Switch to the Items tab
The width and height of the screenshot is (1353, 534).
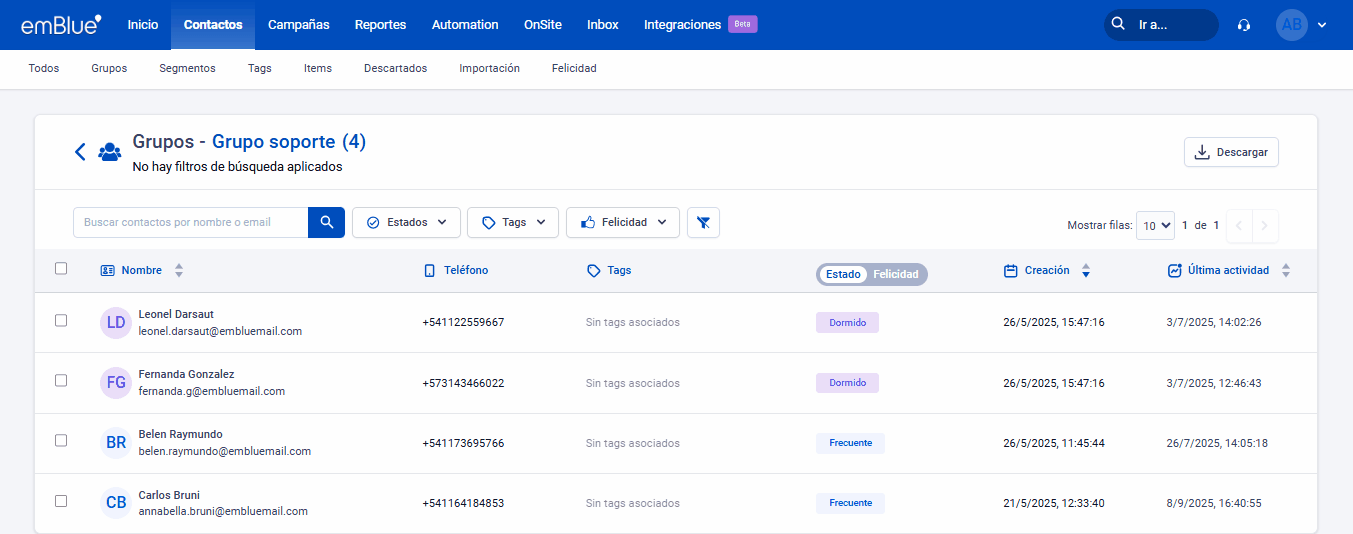(318, 68)
